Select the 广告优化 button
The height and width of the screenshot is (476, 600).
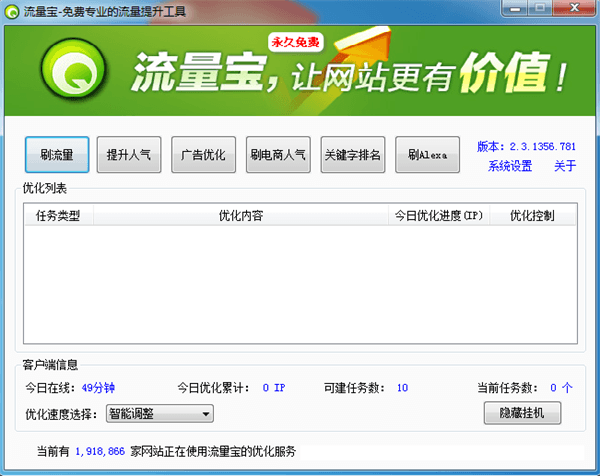click(x=202, y=155)
